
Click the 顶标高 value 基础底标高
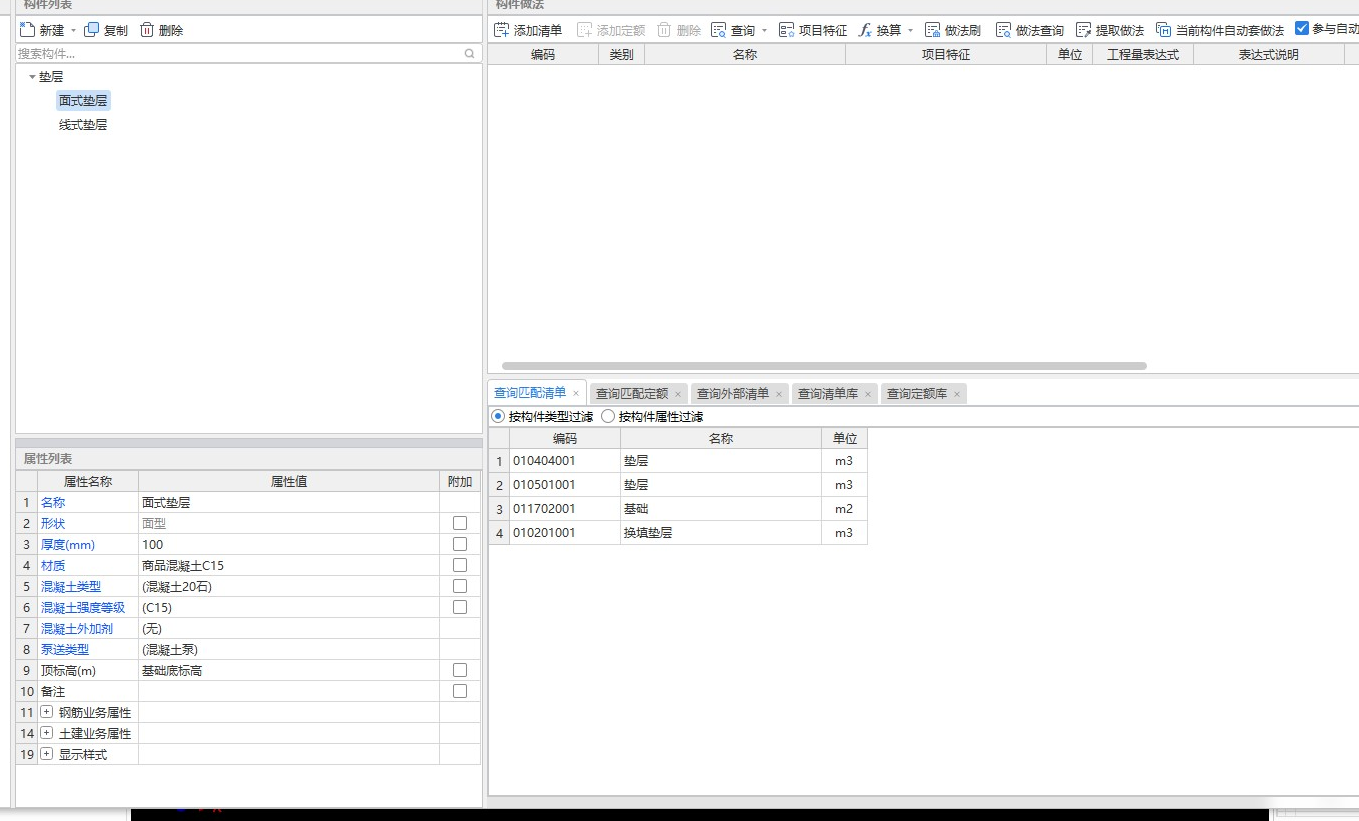[x=289, y=670]
